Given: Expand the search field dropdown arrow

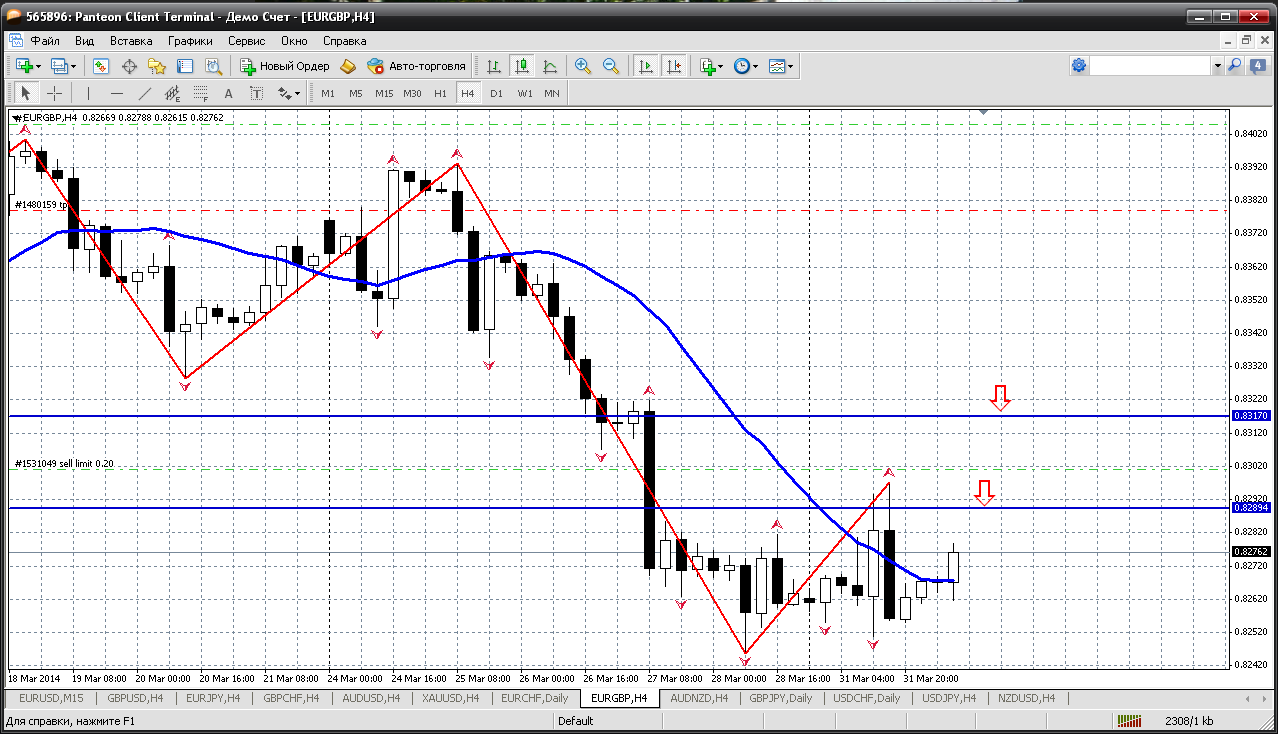Looking at the screenshot, I should pyautogui.click(x=1217, y=66).
